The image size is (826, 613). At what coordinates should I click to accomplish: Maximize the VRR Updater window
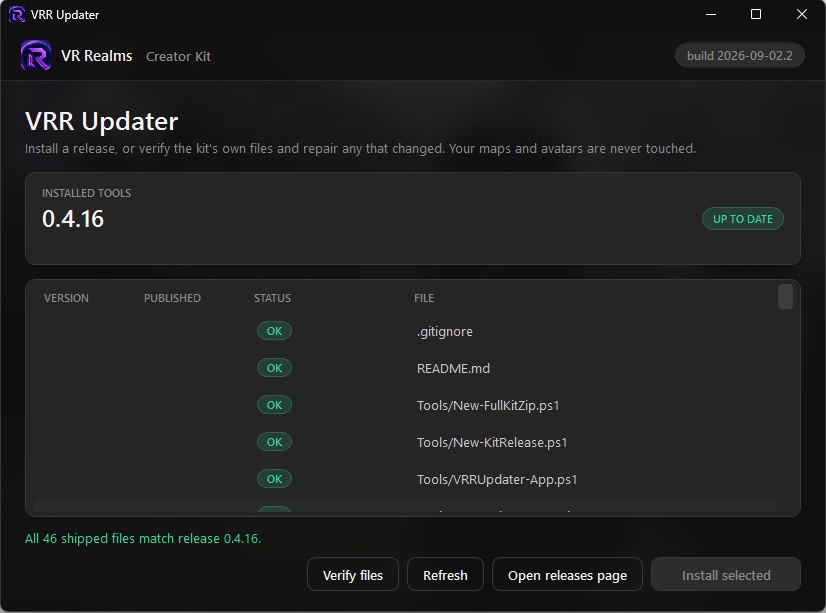point(755,14)
